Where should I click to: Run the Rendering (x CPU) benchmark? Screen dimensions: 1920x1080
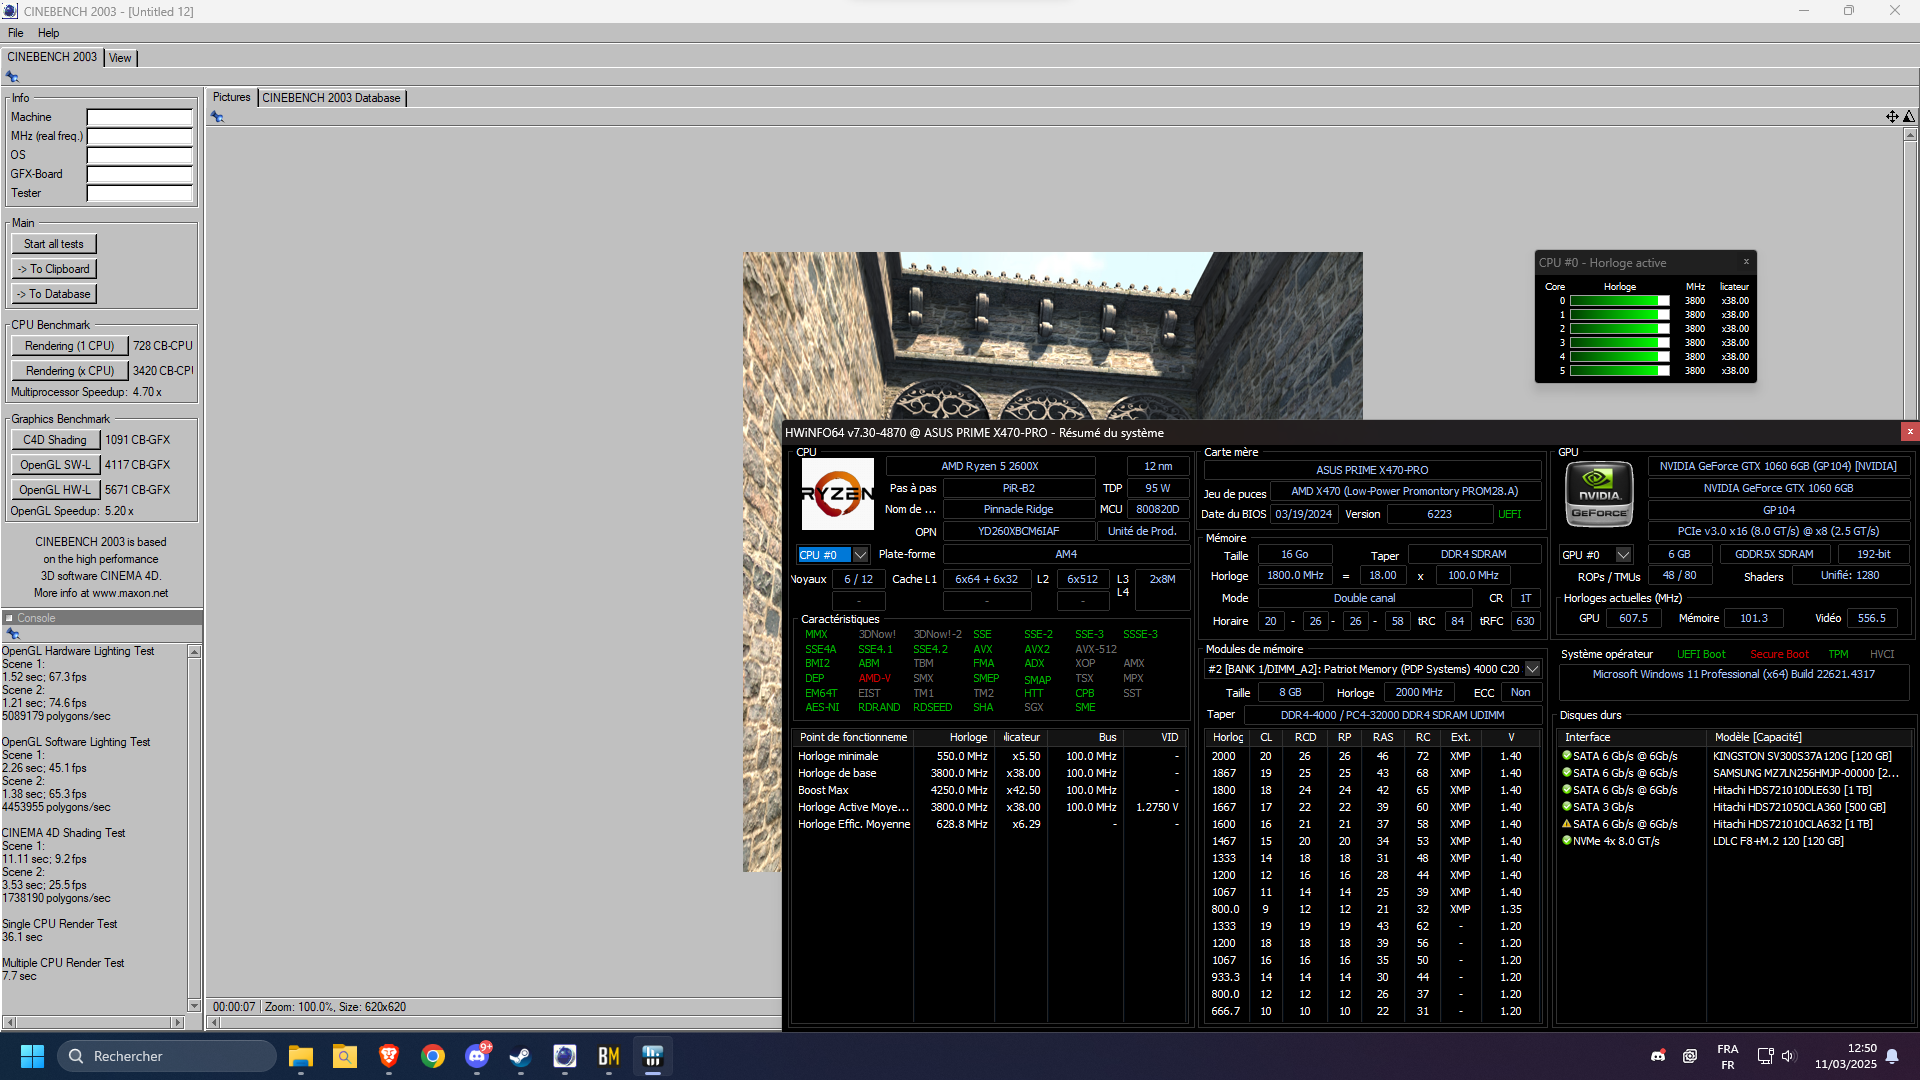70,371
